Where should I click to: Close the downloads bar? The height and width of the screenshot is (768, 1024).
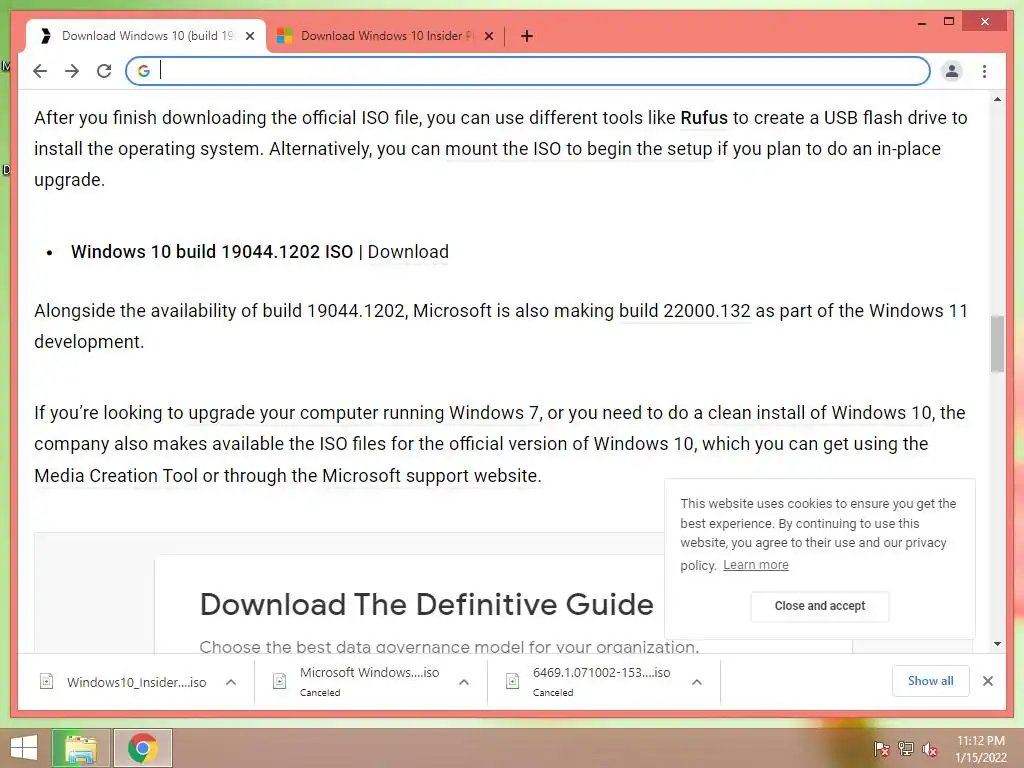987,681
